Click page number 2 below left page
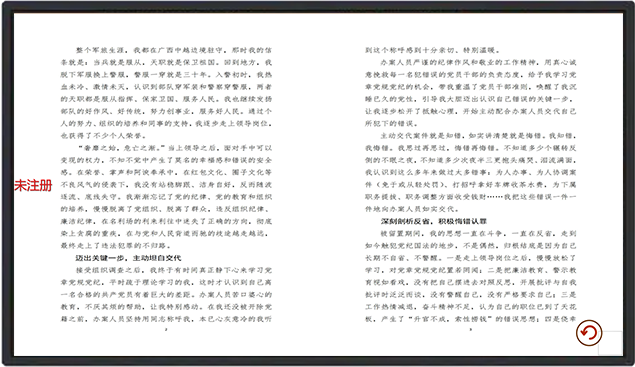 166,329
